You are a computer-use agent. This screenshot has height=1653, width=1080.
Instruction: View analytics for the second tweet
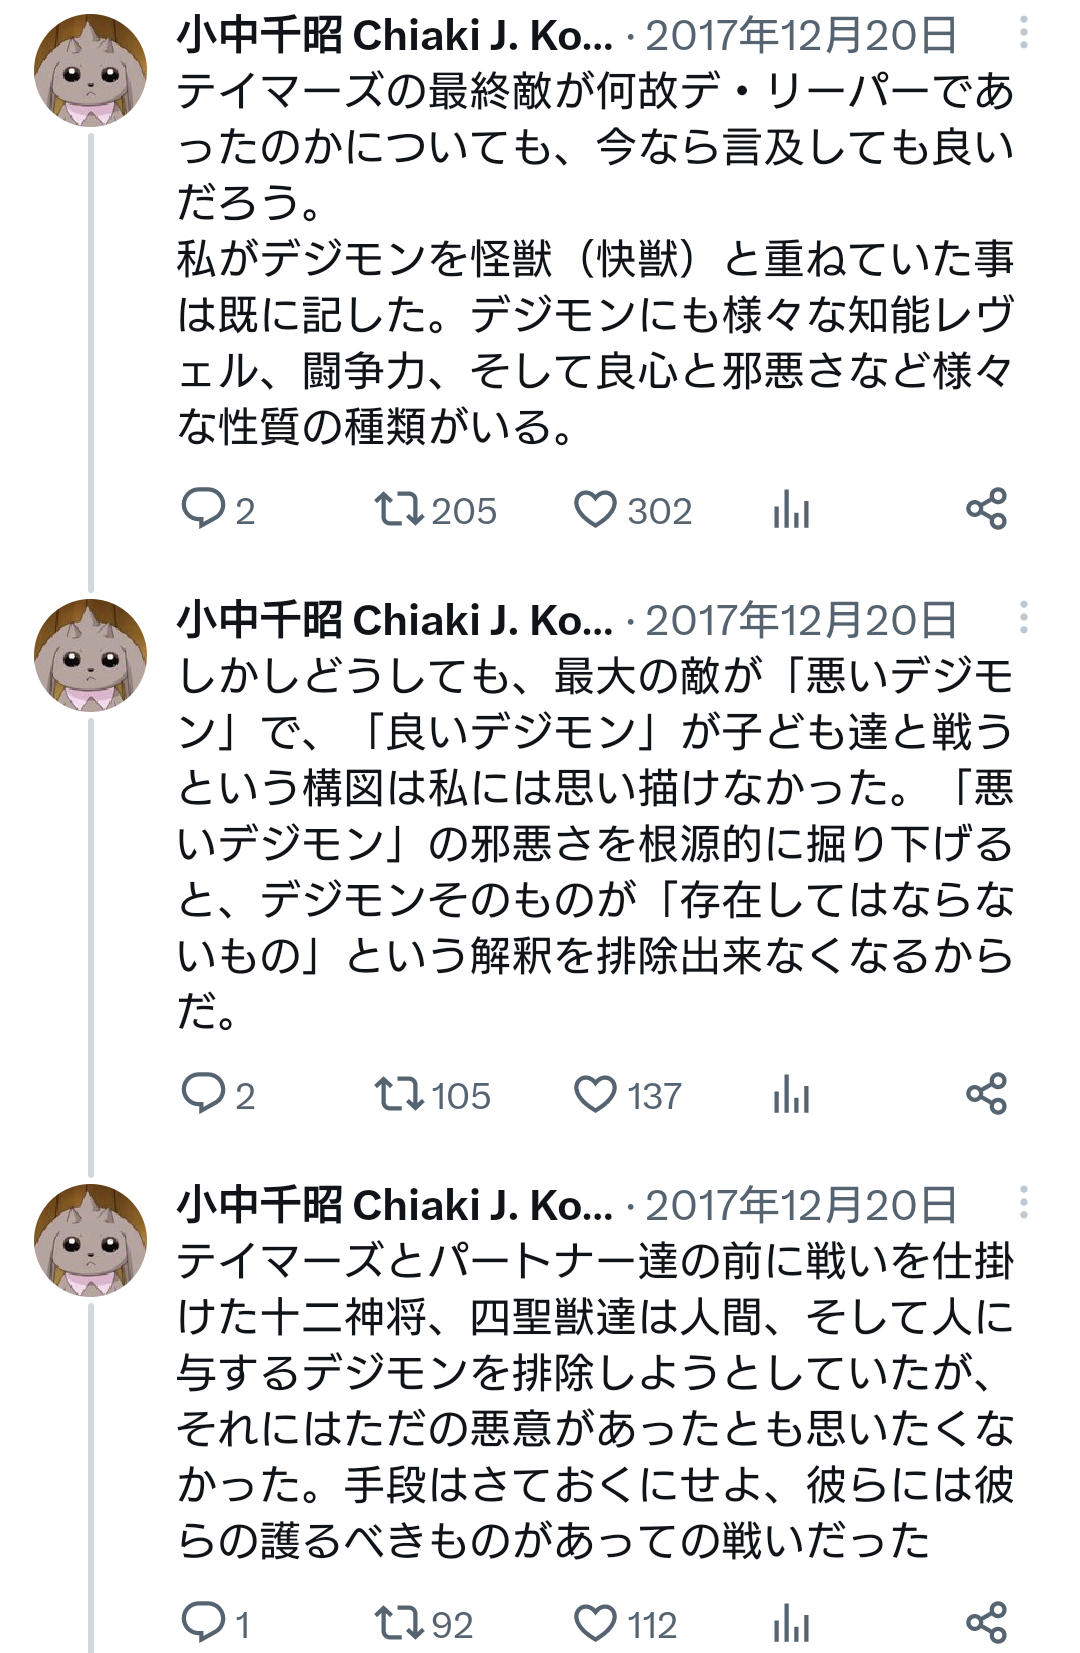(791, 1093)
